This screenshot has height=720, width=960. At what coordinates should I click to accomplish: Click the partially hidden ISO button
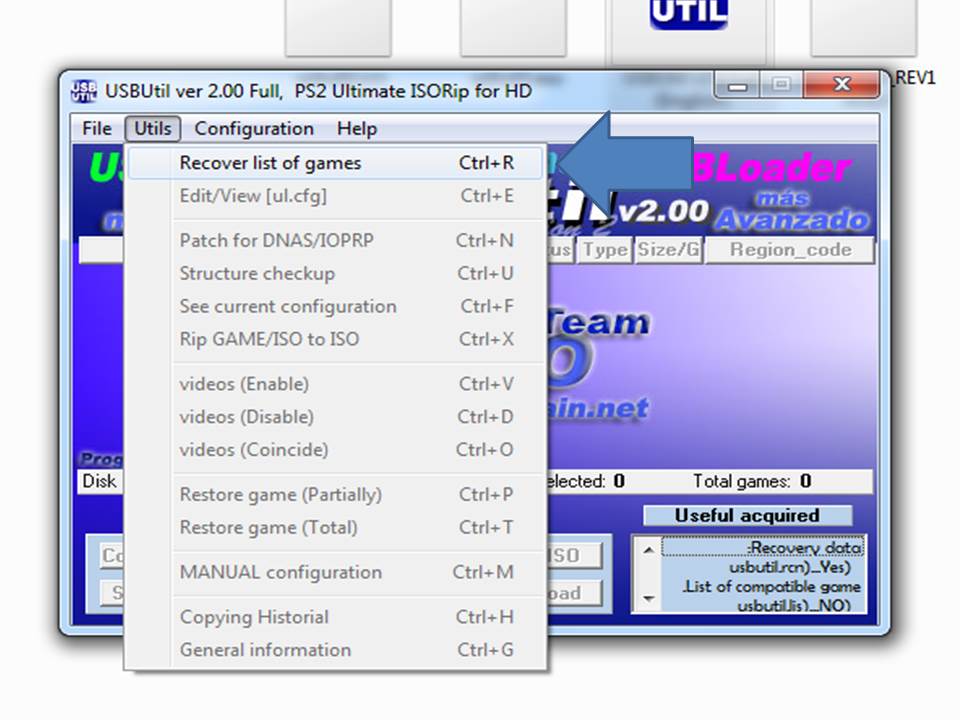tap(574, 555)
